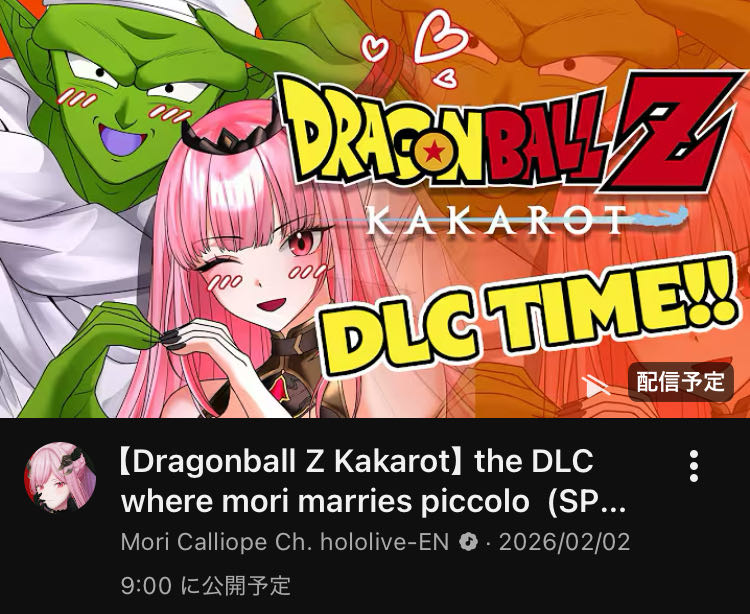
Task: Open the three-dot video options menu
Action: click(x=694, y=466)
